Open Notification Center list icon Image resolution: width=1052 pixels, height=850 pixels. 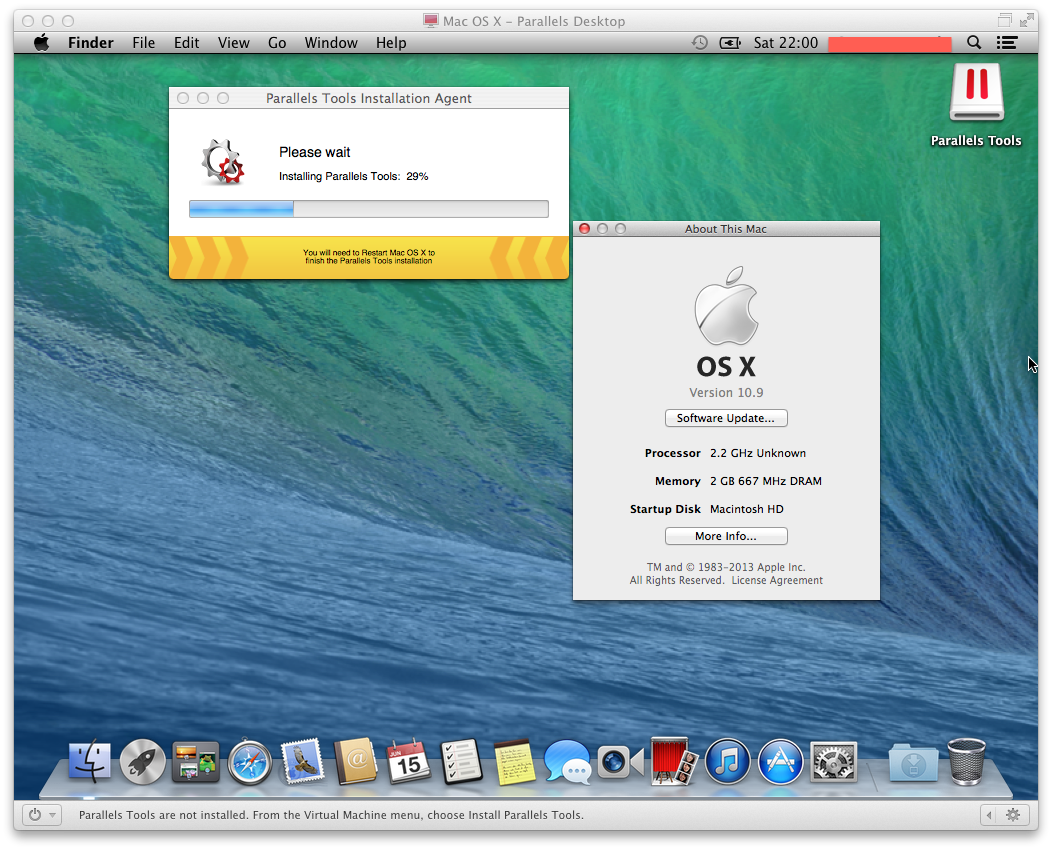coord(1006,43)
